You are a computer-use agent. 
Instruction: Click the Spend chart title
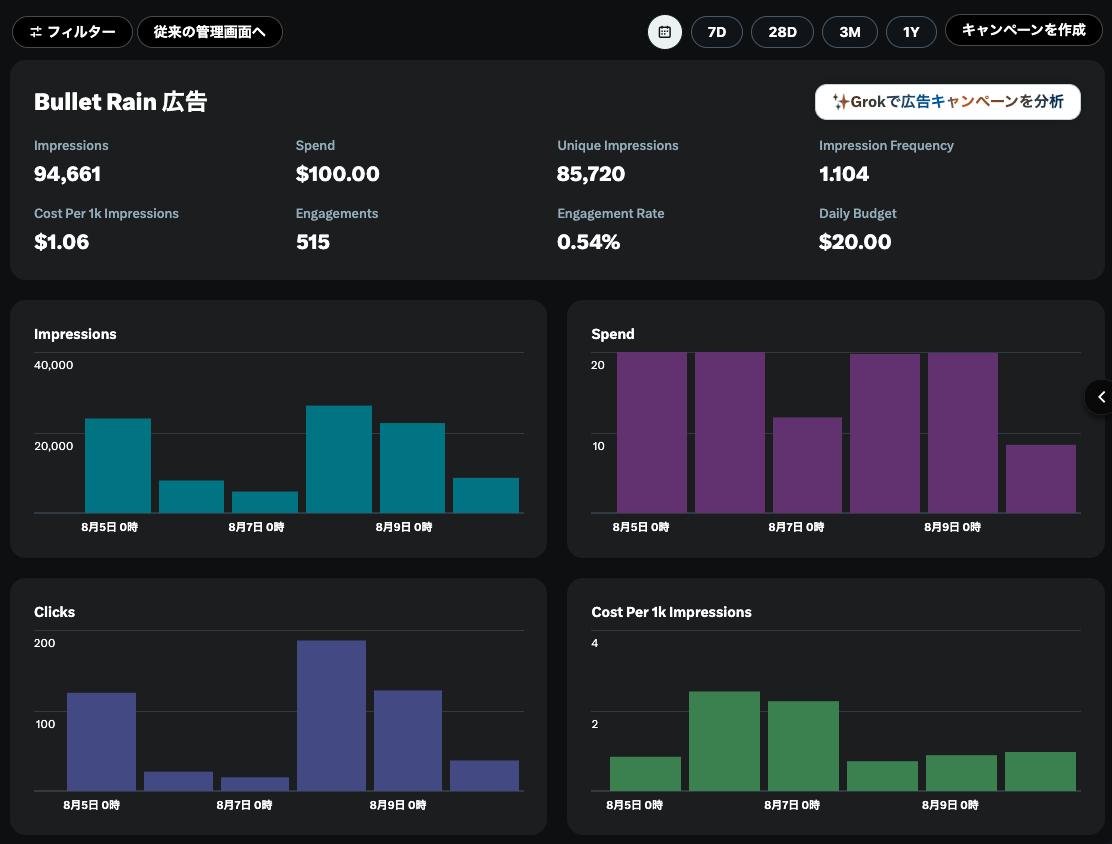coord(613,334)
